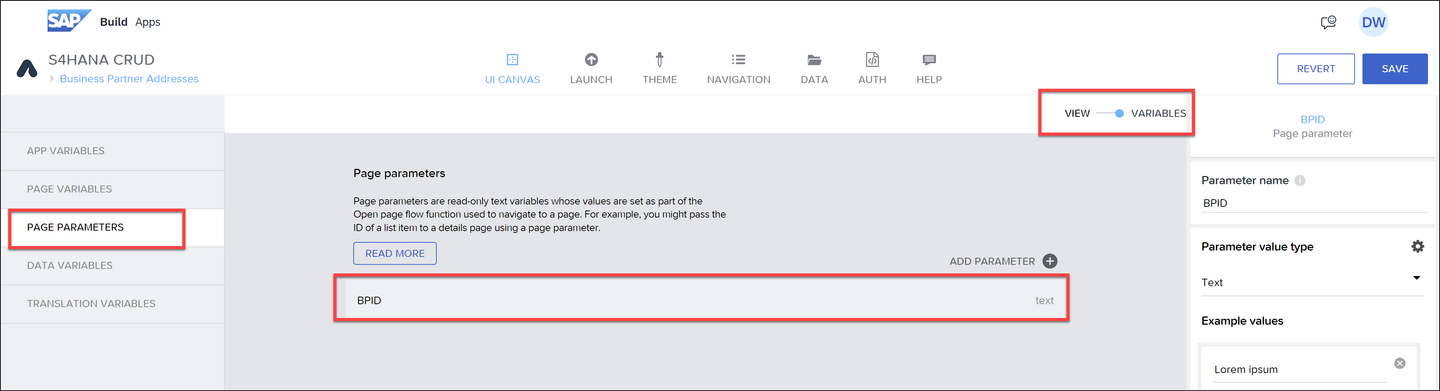Viewport: 1440px width, 391px height.
Task: Click the S4HANA CRUD app title
Action: click(102, 60)
